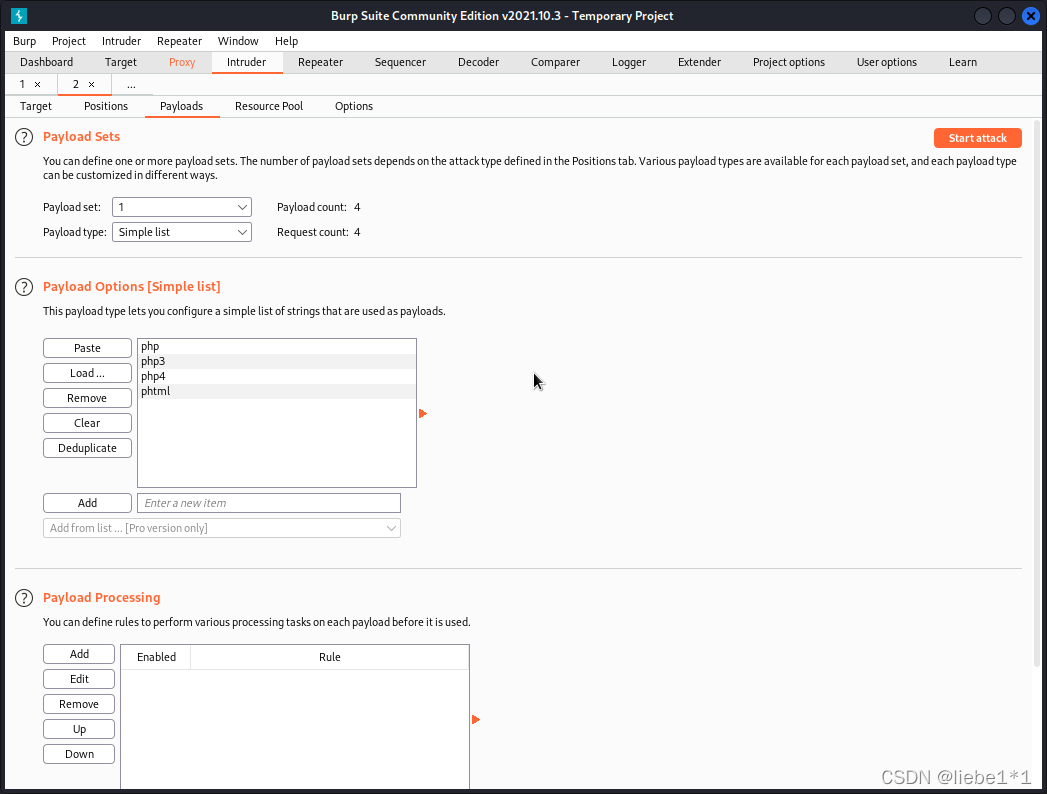Click Up button for rules

click(x=79, y=729)
